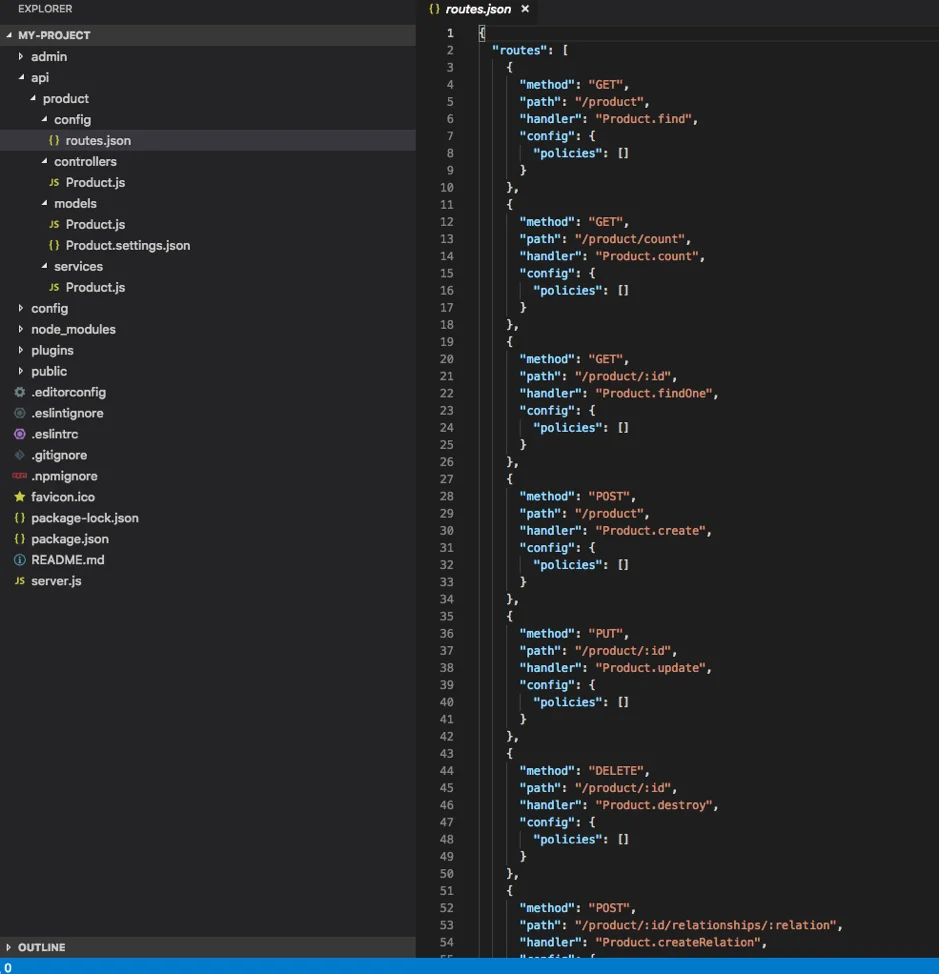Click the JS icon beside controllers Product.js
The width and height of the screenshot is (939, 974).
coord(54,183)
